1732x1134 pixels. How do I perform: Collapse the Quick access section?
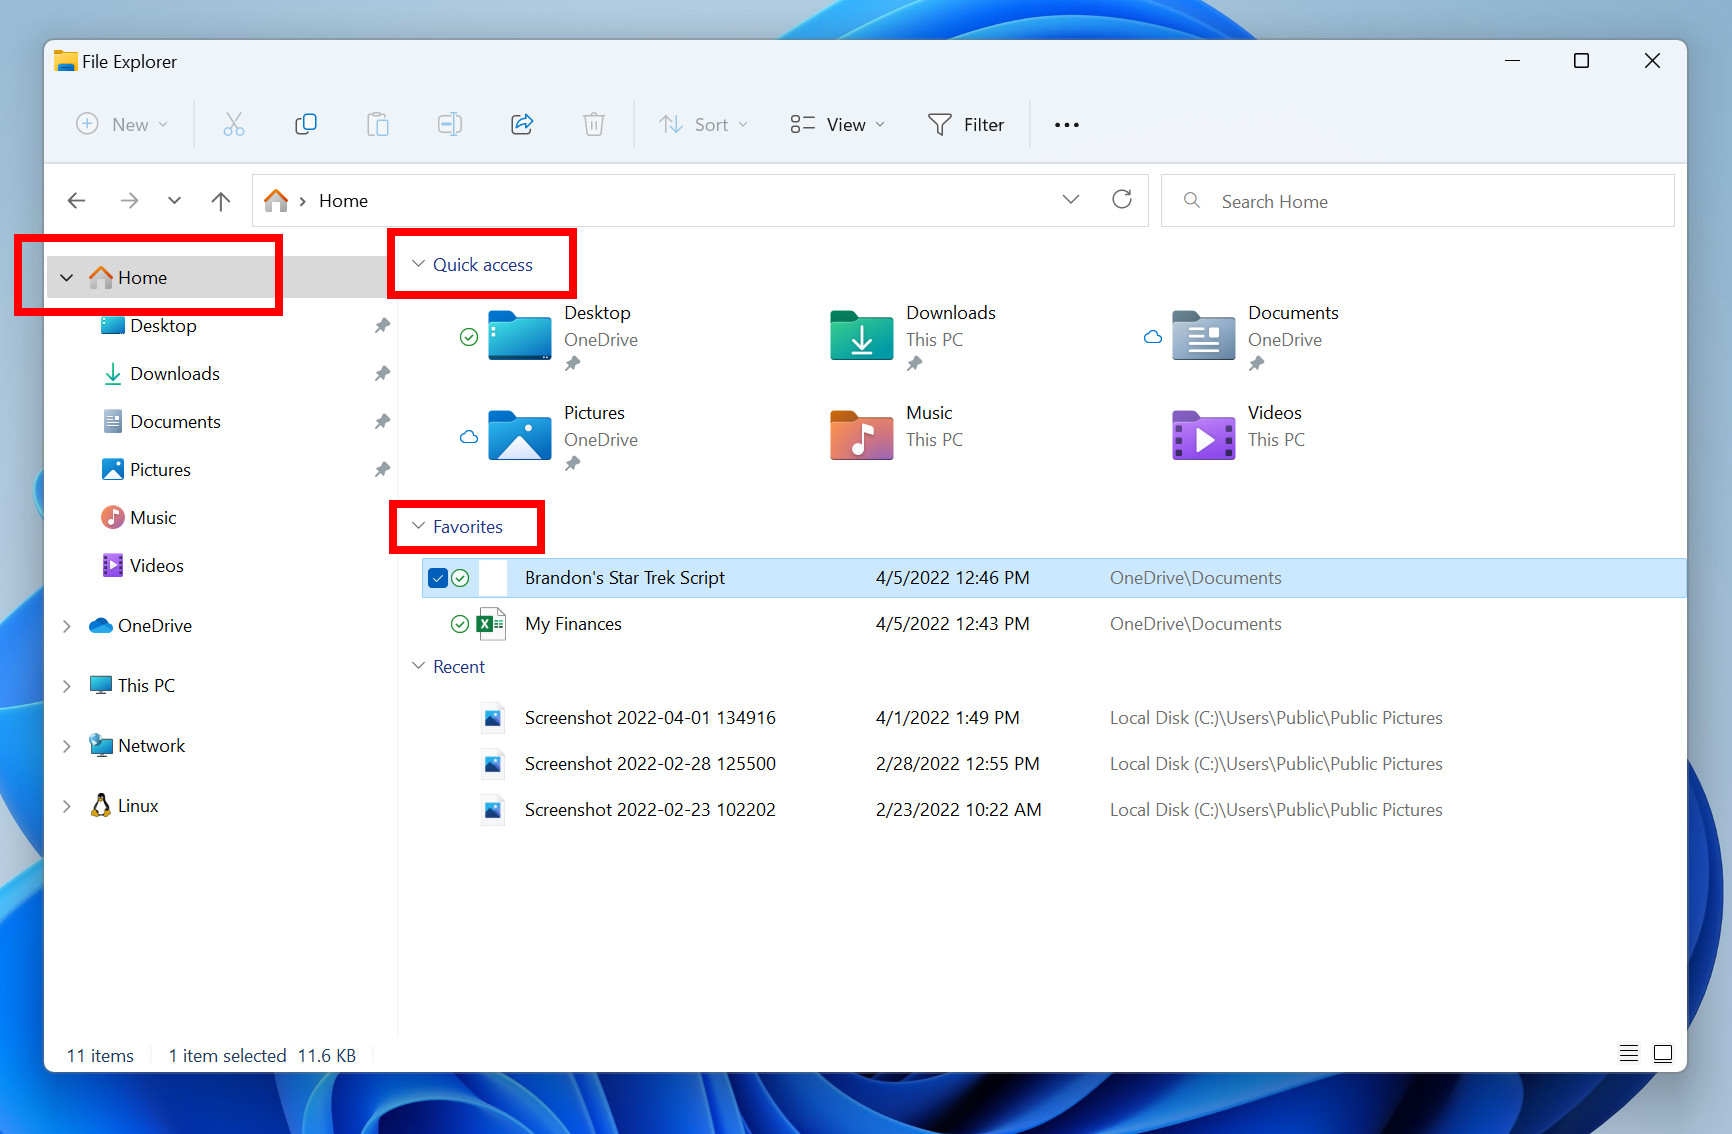point(418,264)
